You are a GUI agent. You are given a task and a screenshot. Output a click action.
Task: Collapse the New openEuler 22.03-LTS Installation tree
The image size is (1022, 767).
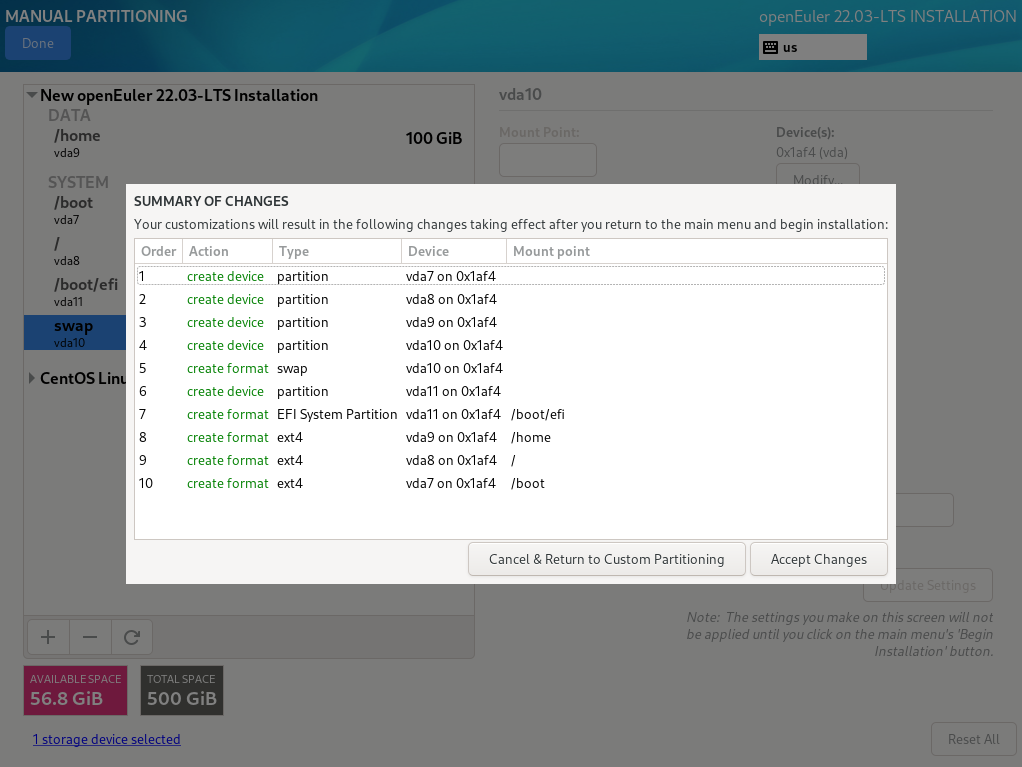(31, 95)
